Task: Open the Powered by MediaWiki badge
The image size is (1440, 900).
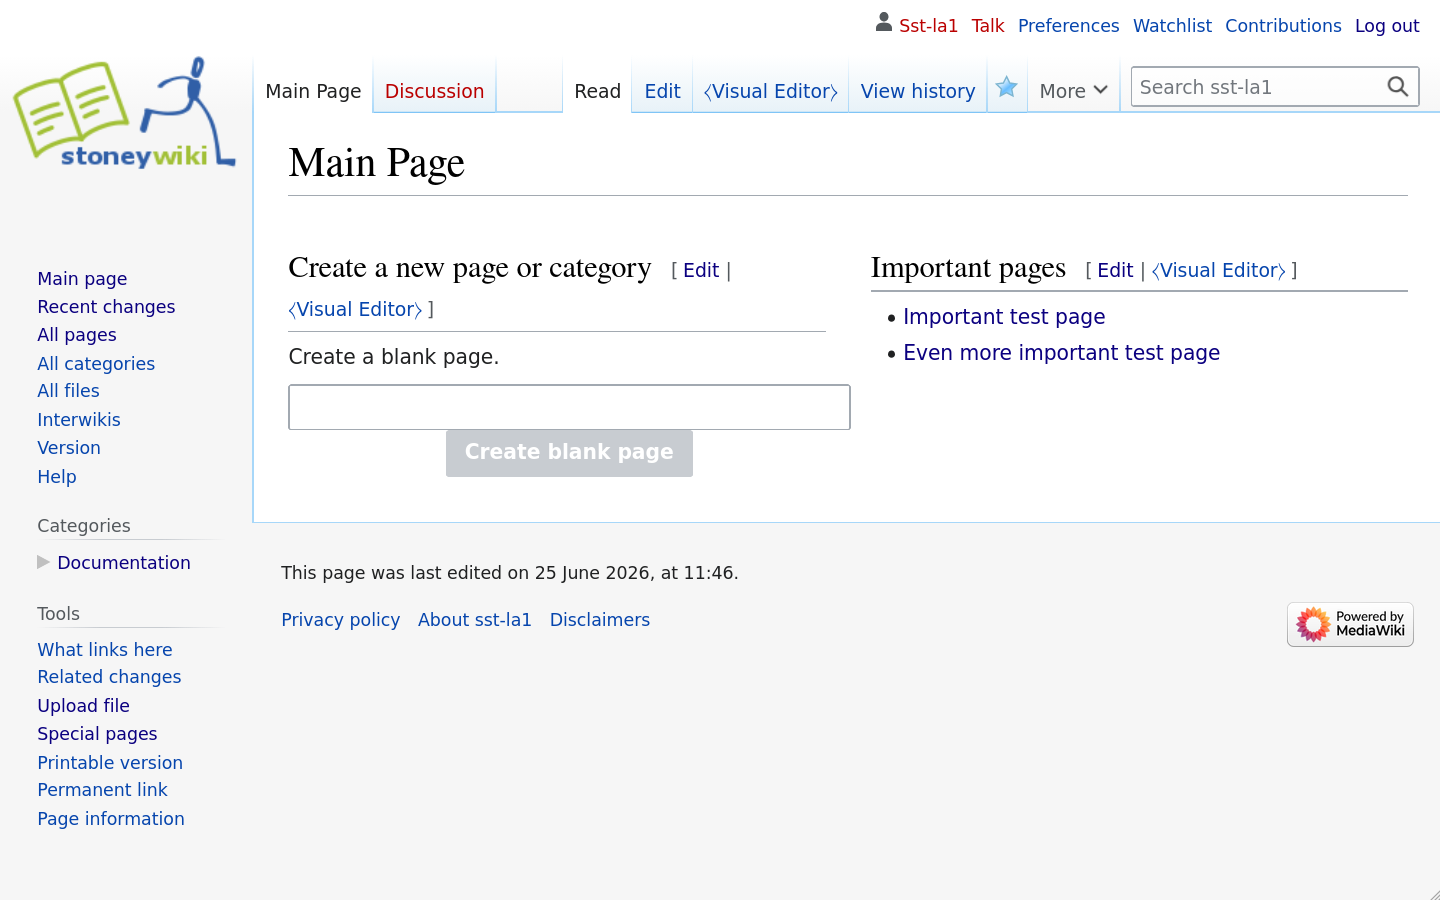Action: [x=1350, y=624]
